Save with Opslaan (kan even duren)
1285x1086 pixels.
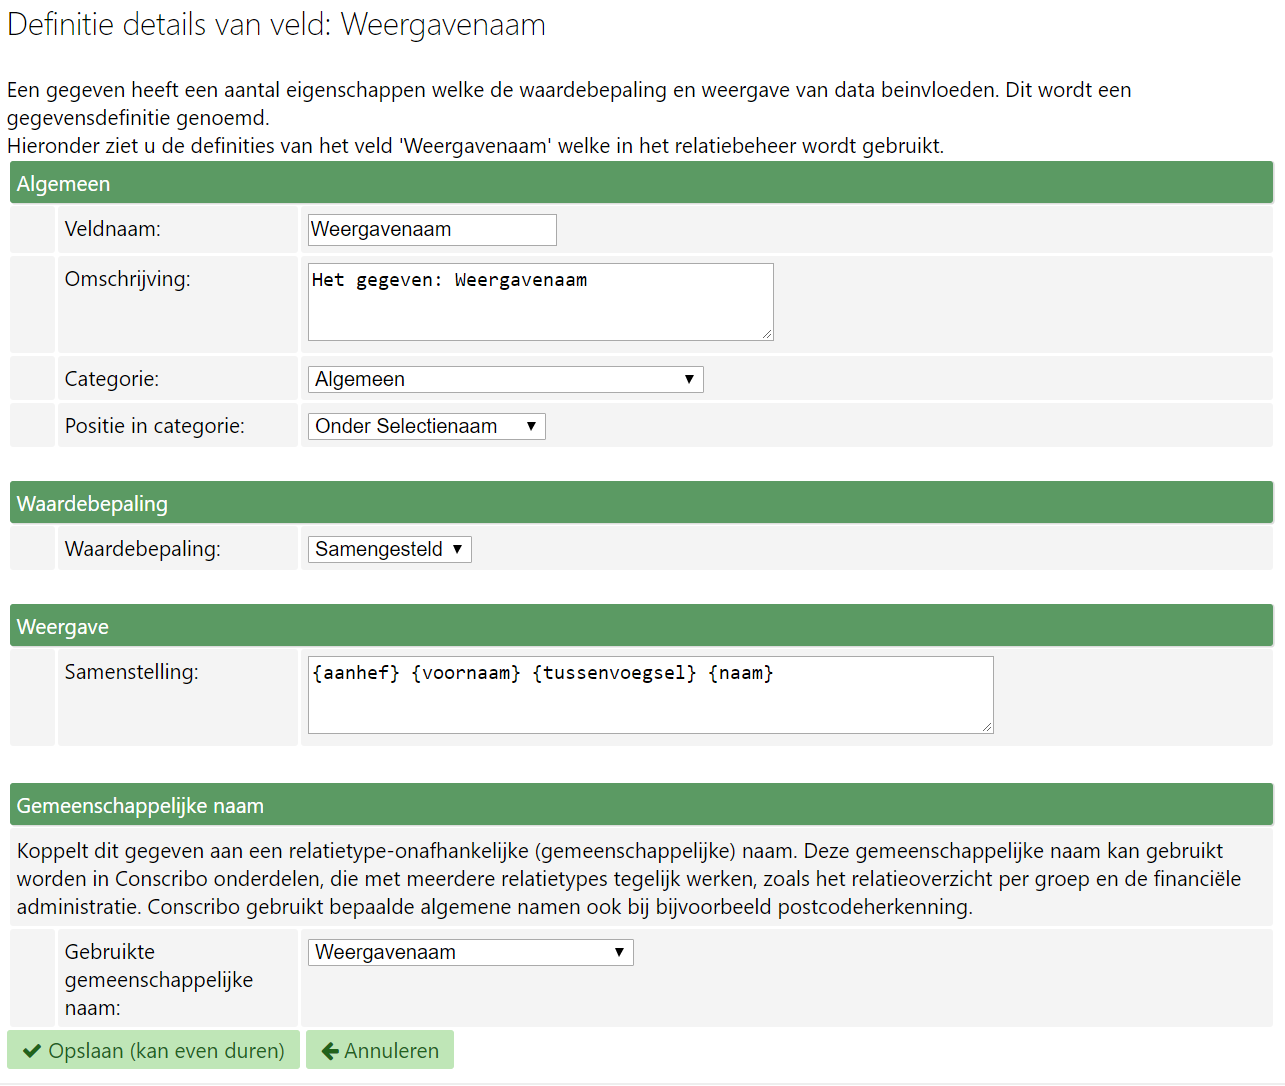(154, 1050)
